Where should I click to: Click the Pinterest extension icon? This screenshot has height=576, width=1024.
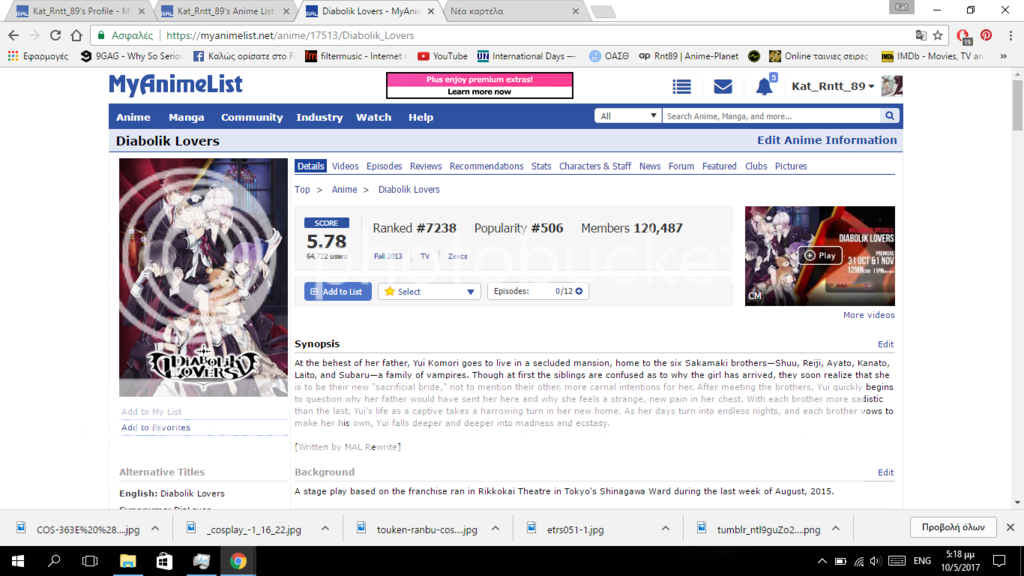[x=986, y=35]
